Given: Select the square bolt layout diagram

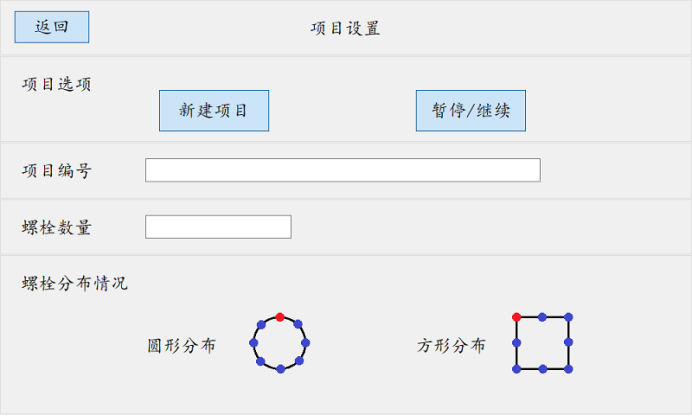Looking at the screenshot, I should coord(542,343).
